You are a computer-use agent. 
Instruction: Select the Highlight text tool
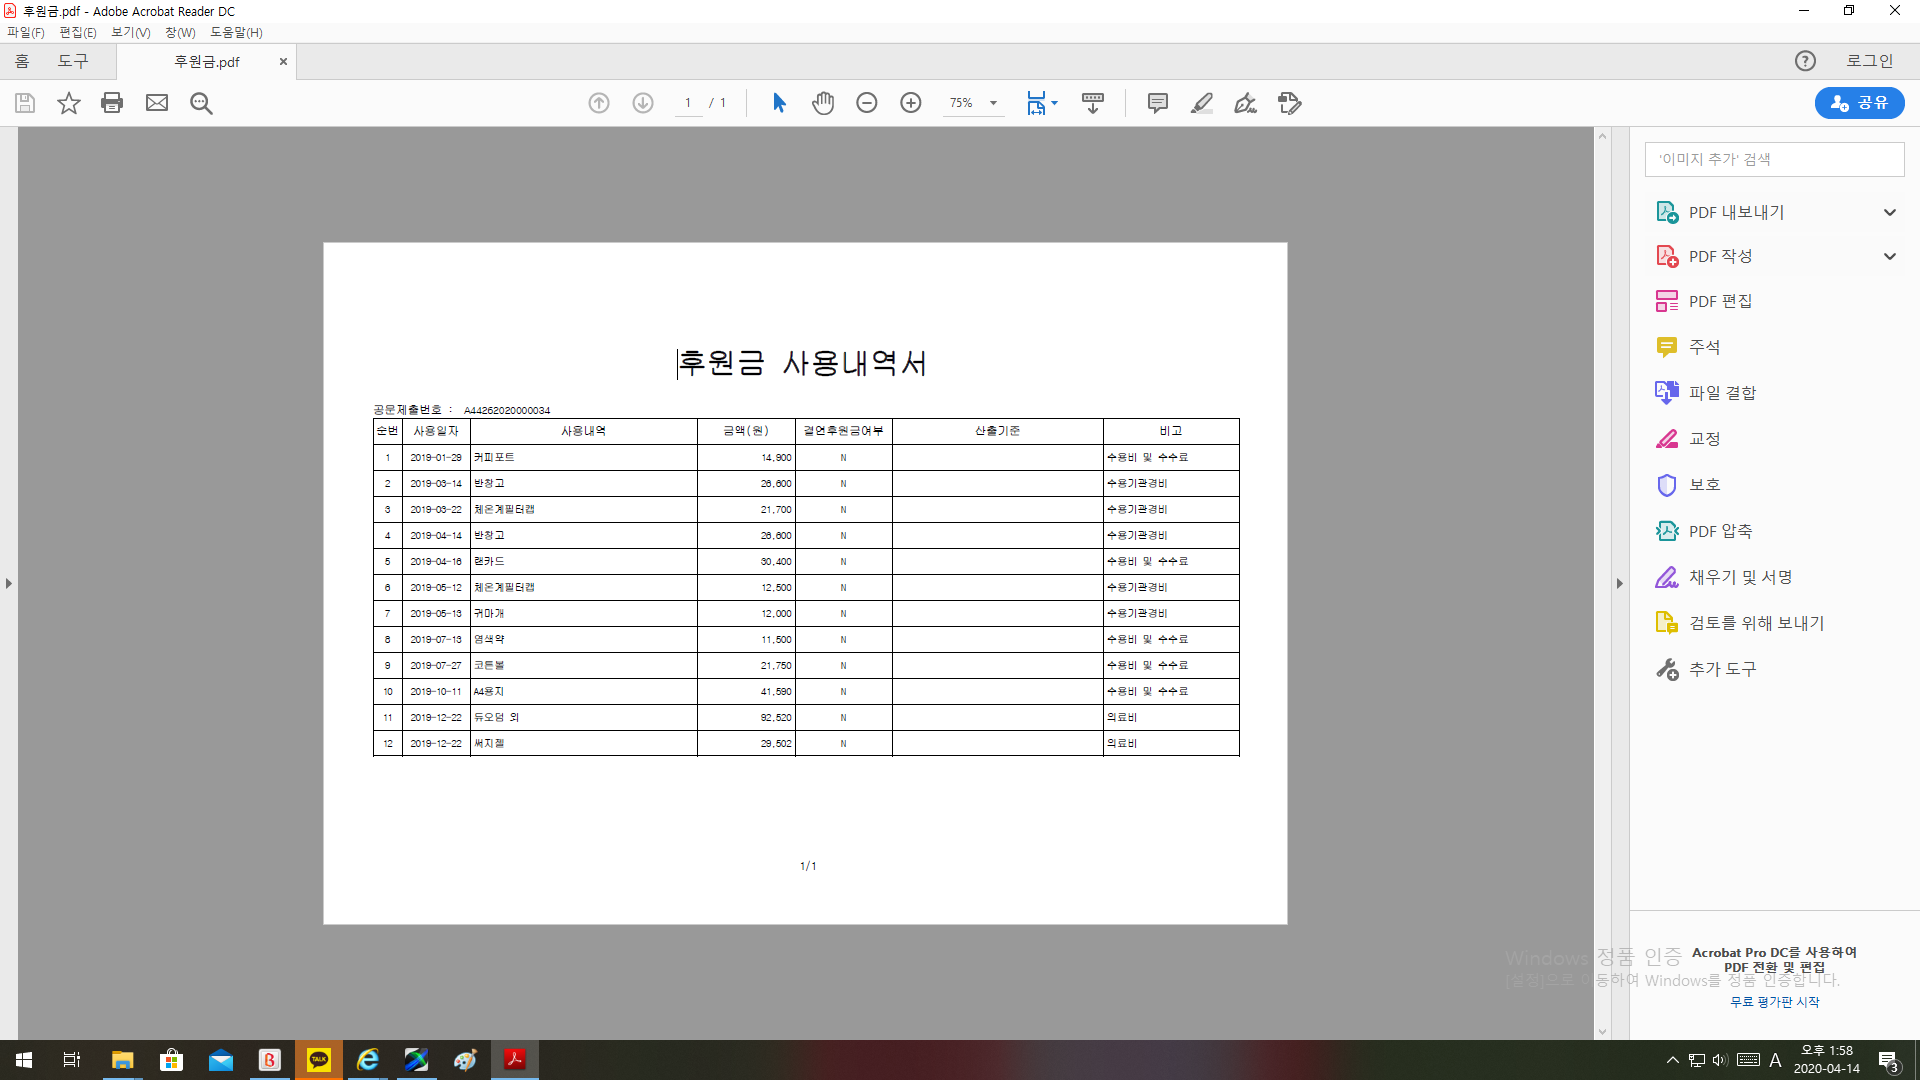[x=1202, y=103]
